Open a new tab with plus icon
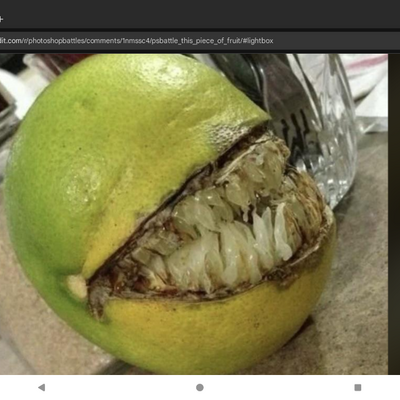 point(1,19)
